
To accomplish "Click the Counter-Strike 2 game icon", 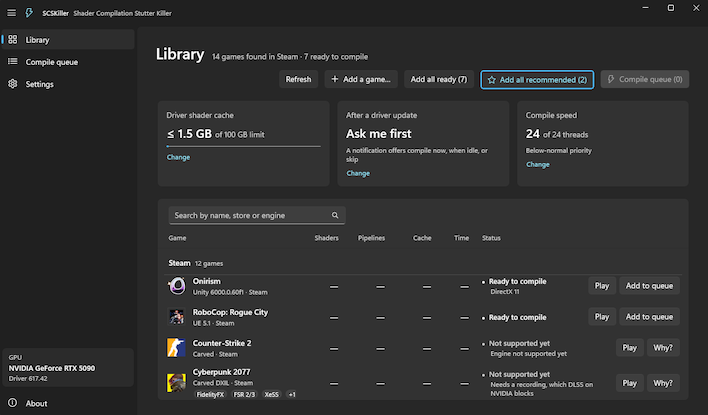I will pyautogui.click(x=176, y=348).
